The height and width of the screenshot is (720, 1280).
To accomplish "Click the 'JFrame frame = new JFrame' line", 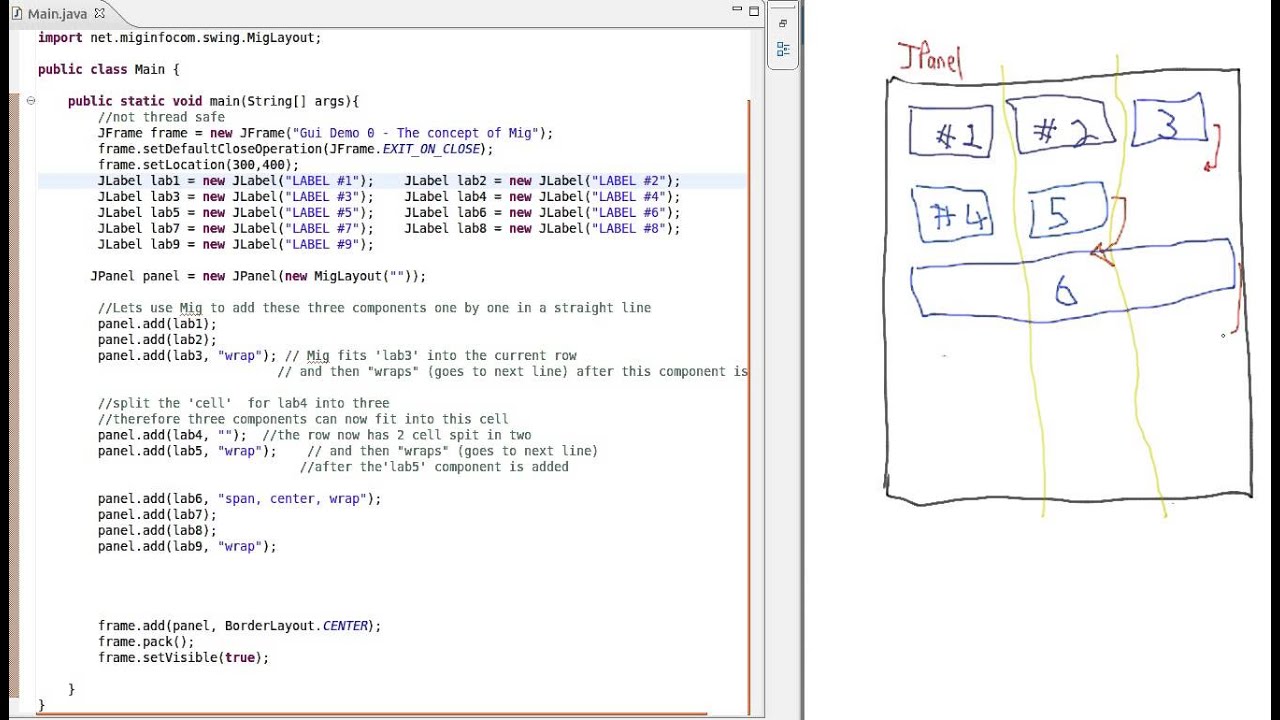I will [325, 133].
